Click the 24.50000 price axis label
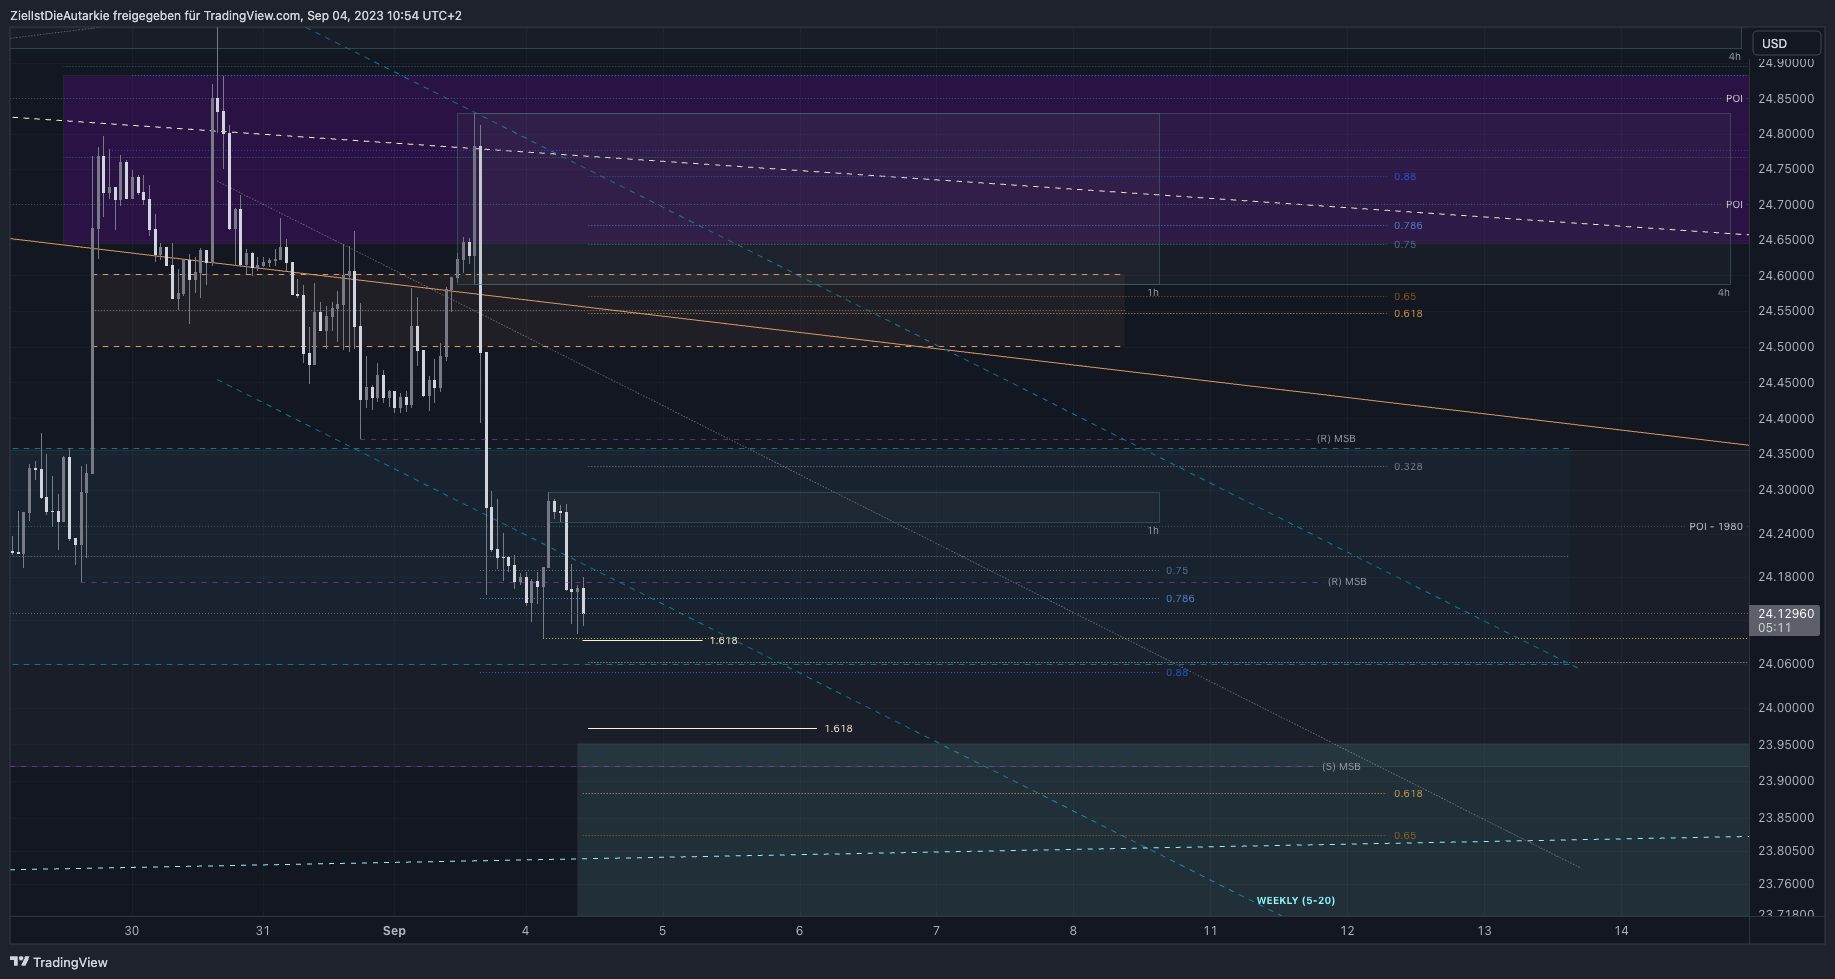 coord(1785,347)
